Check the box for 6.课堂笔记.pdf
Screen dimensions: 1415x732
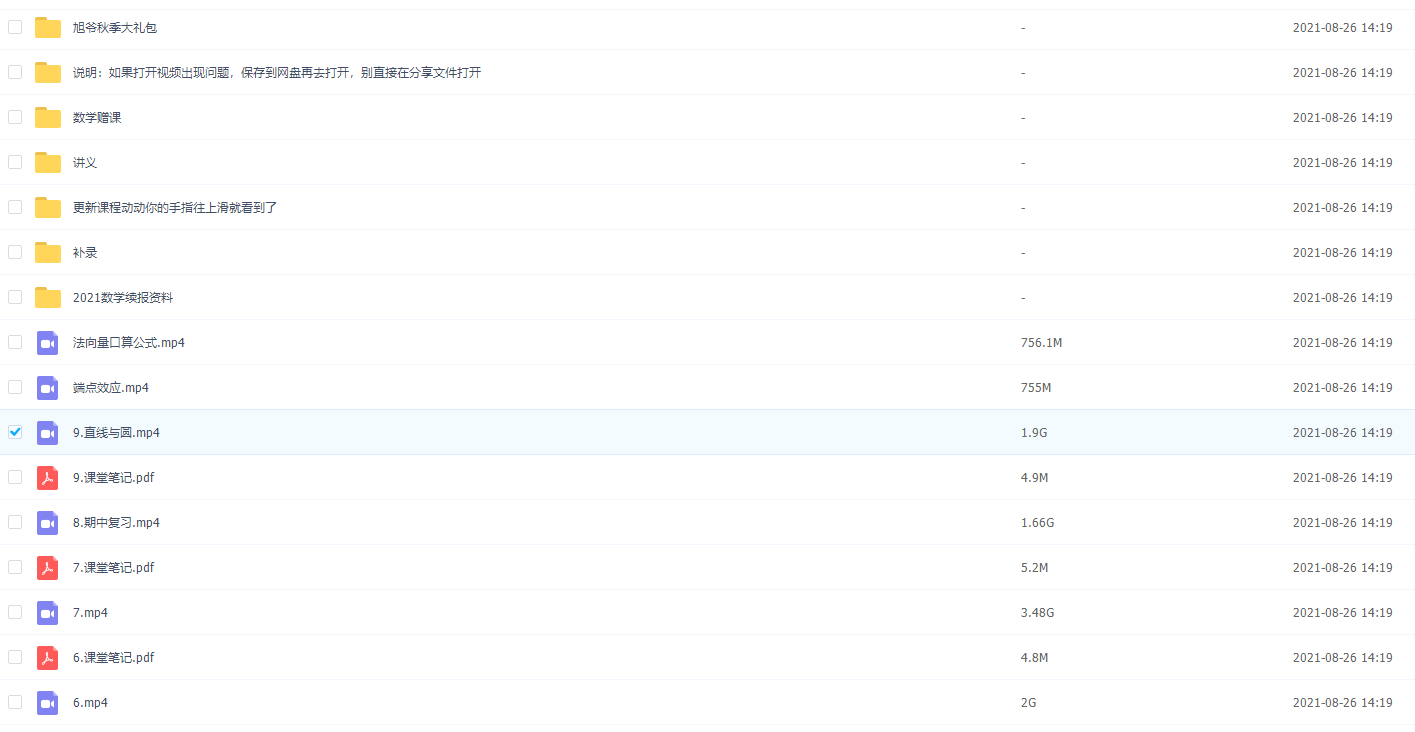(x=15, y=657)
